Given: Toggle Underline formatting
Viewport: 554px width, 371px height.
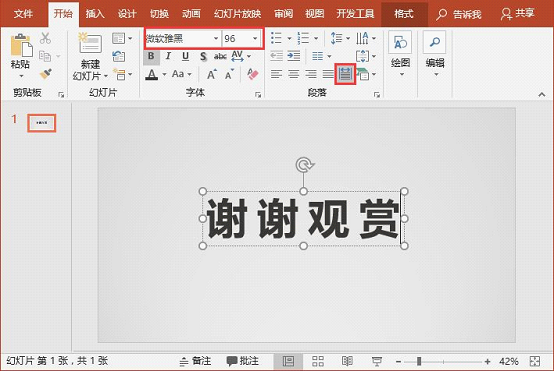Looking at the screenshot, I should (x=185, y=56).
